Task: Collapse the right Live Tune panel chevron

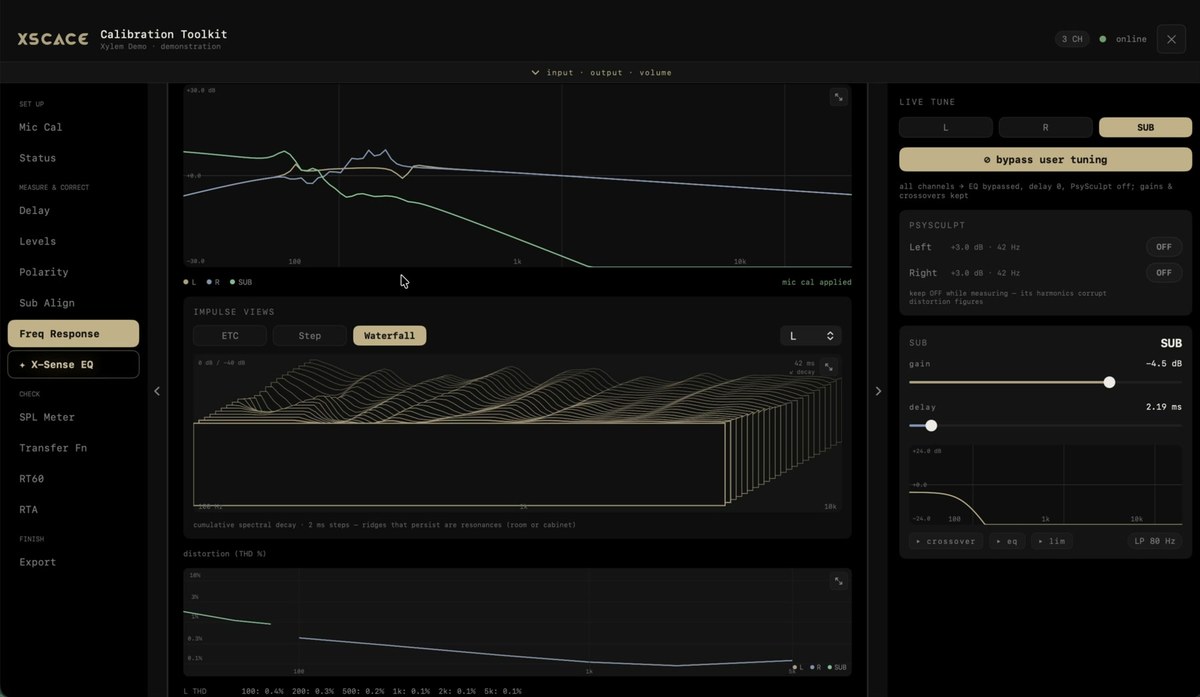Action: pyautogui.click(x=878, y=391)
